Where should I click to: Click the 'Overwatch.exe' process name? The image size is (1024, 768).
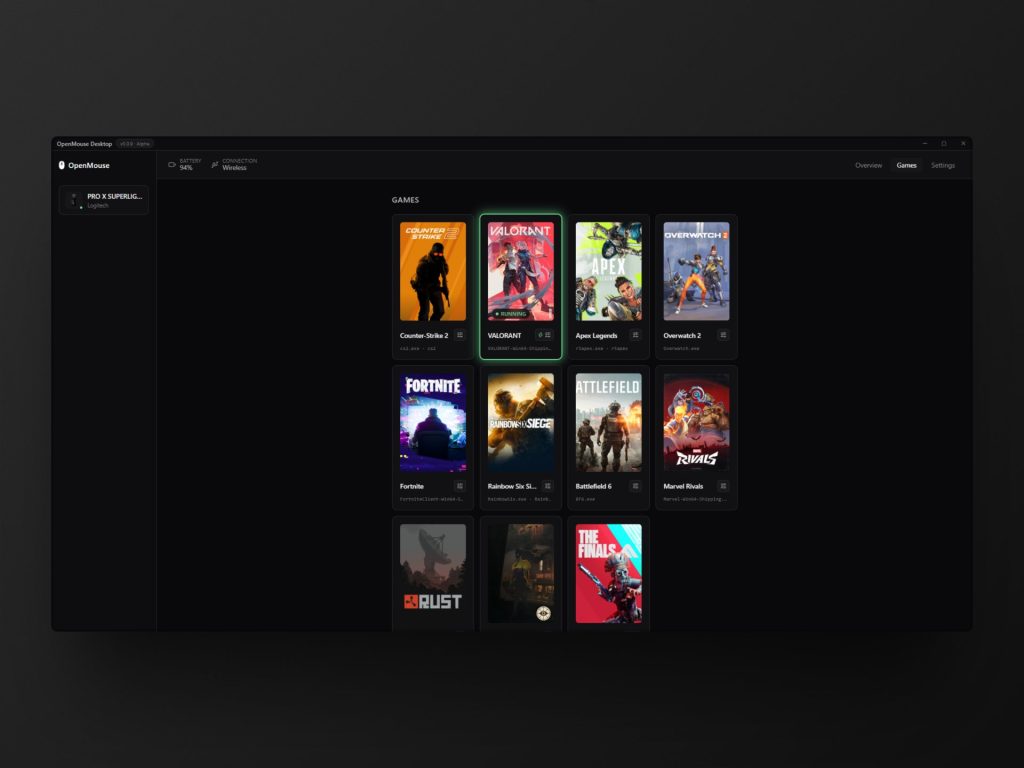click(x=681, y=349)
